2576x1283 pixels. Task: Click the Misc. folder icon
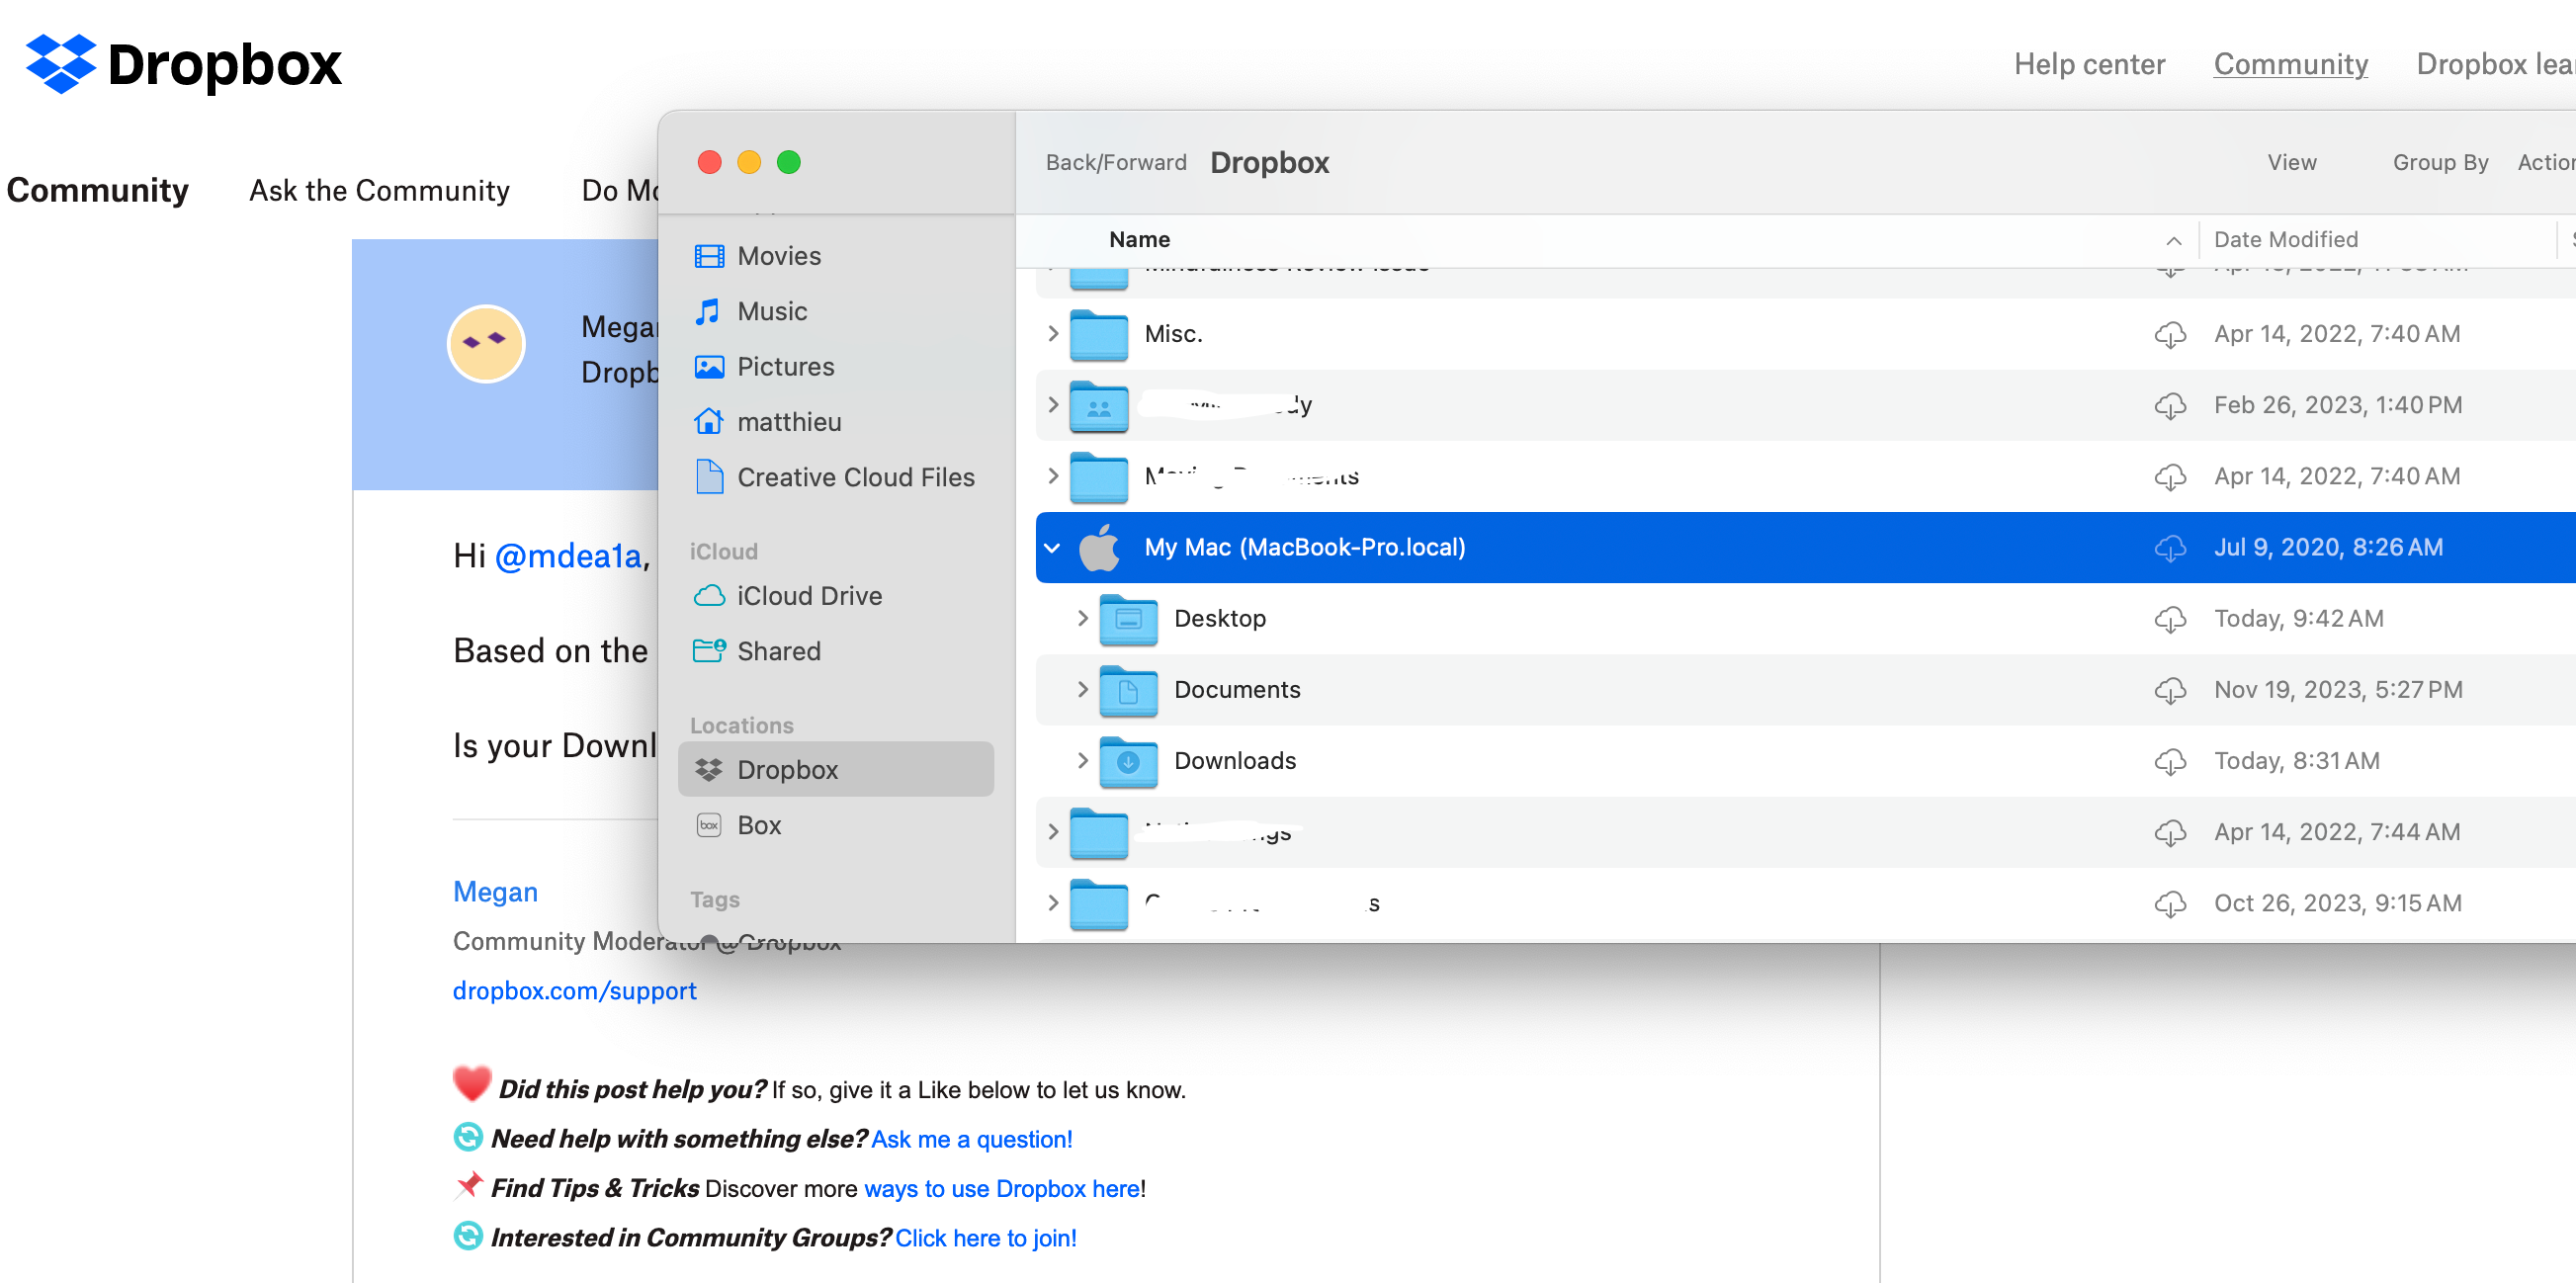(x=1099, y=334)
